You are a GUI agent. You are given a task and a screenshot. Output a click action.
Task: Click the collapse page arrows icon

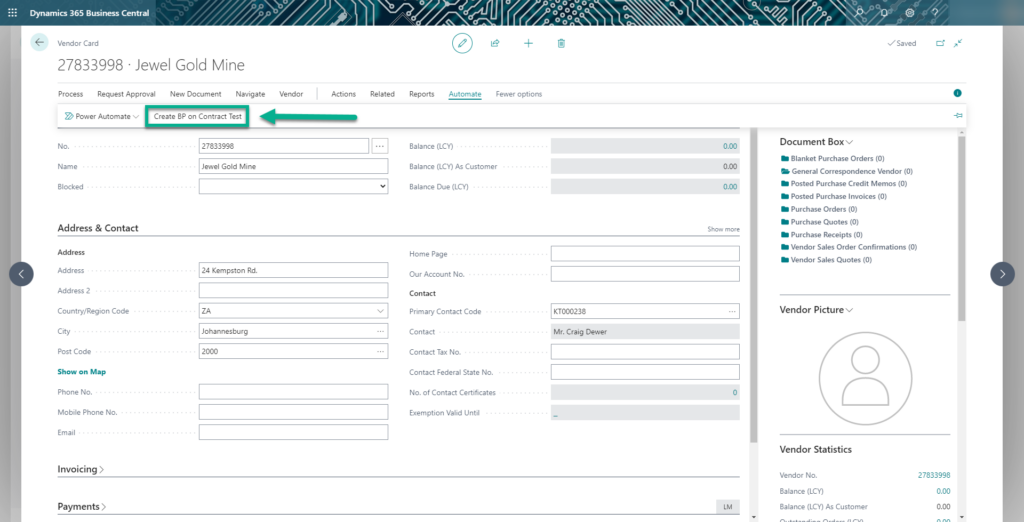click(x=958, y=43)
